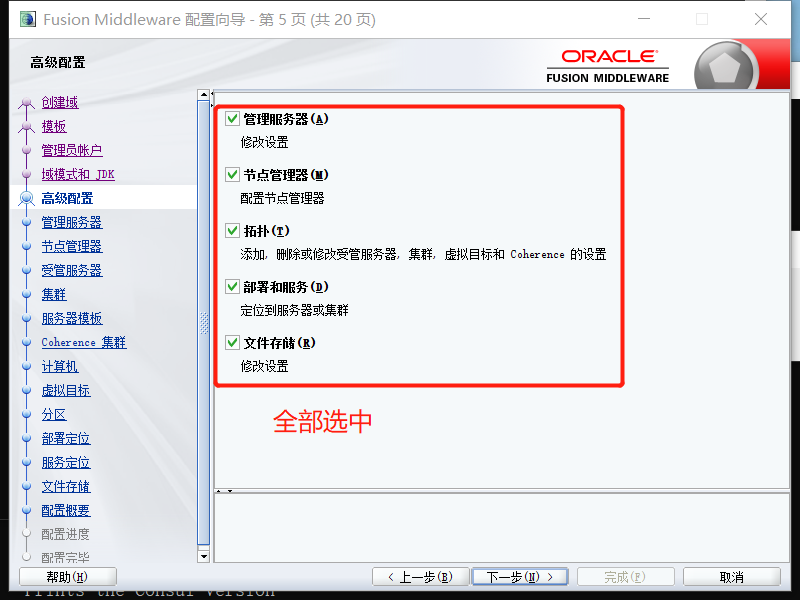Click the 下一步 button

pyautogui.click(x=520, y=576)
